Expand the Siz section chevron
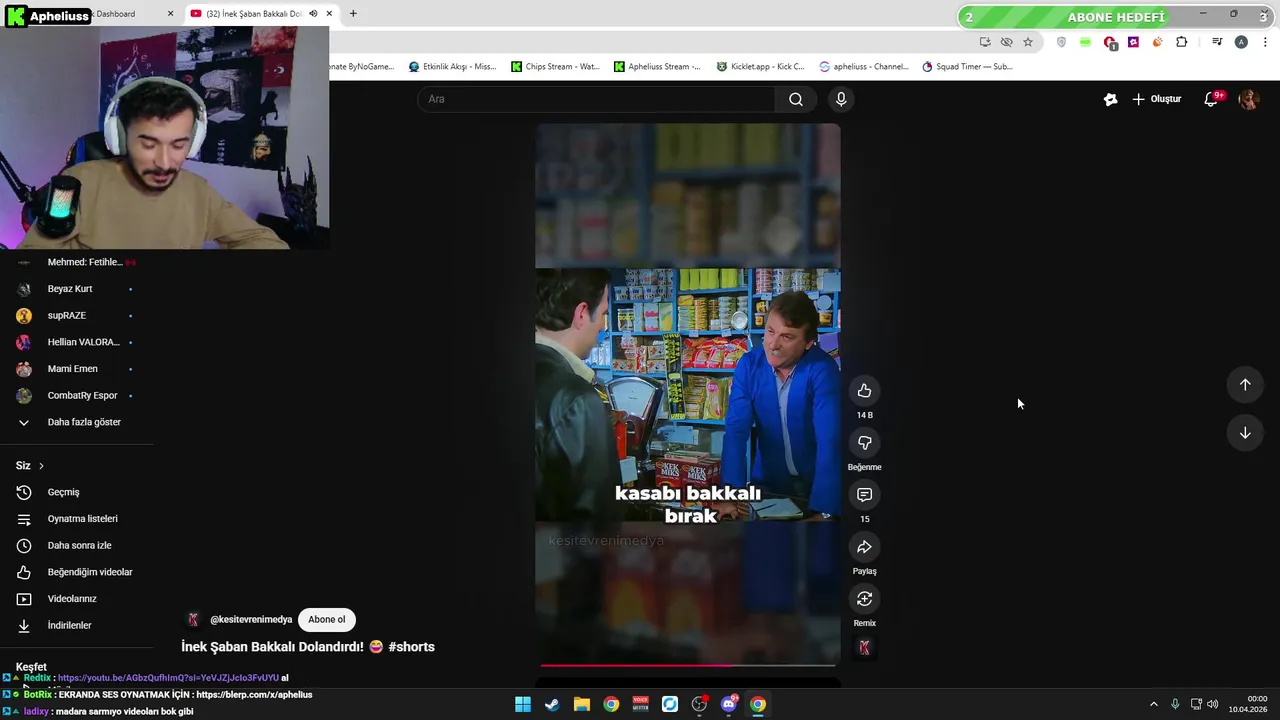Screen dimensions: 1280x720 coord(41,466)
